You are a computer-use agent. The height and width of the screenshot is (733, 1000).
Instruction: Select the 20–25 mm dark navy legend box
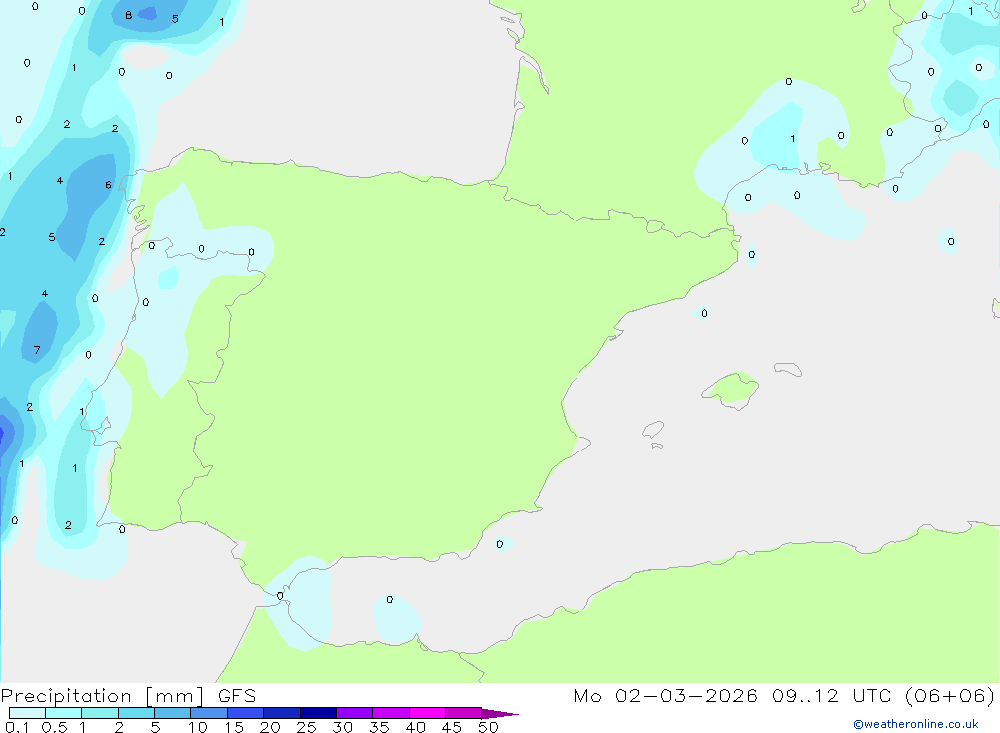tap(282, 713)
